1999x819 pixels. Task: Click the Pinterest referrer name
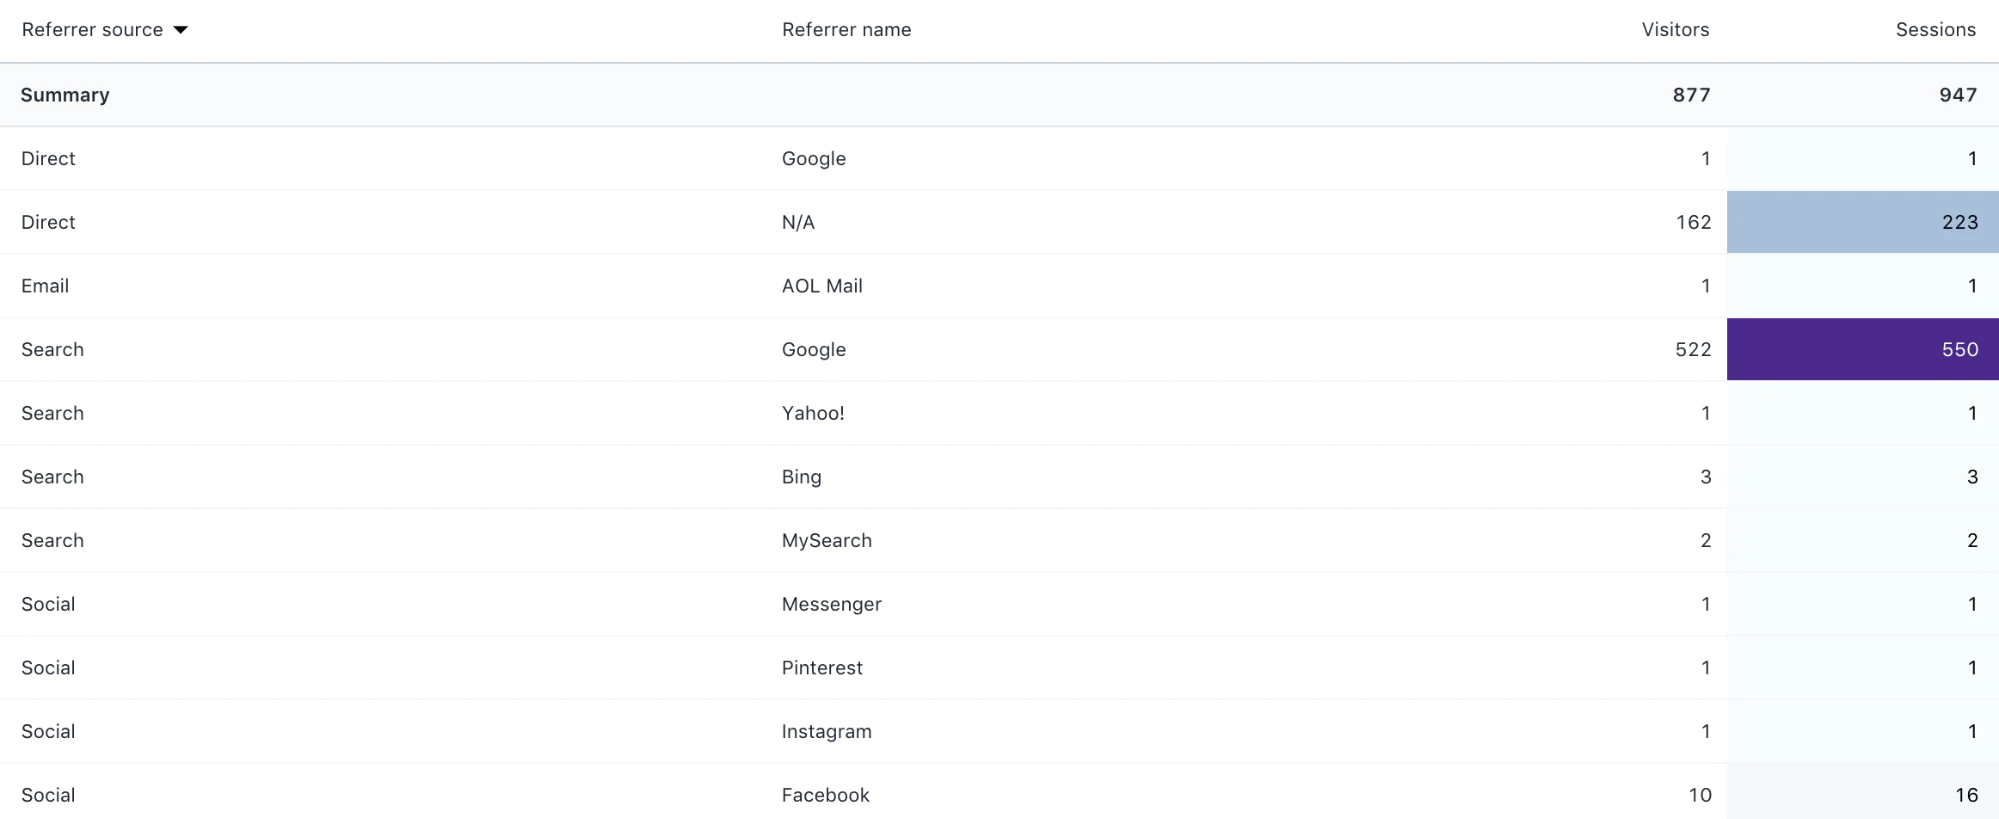click(x=822, y=668)
